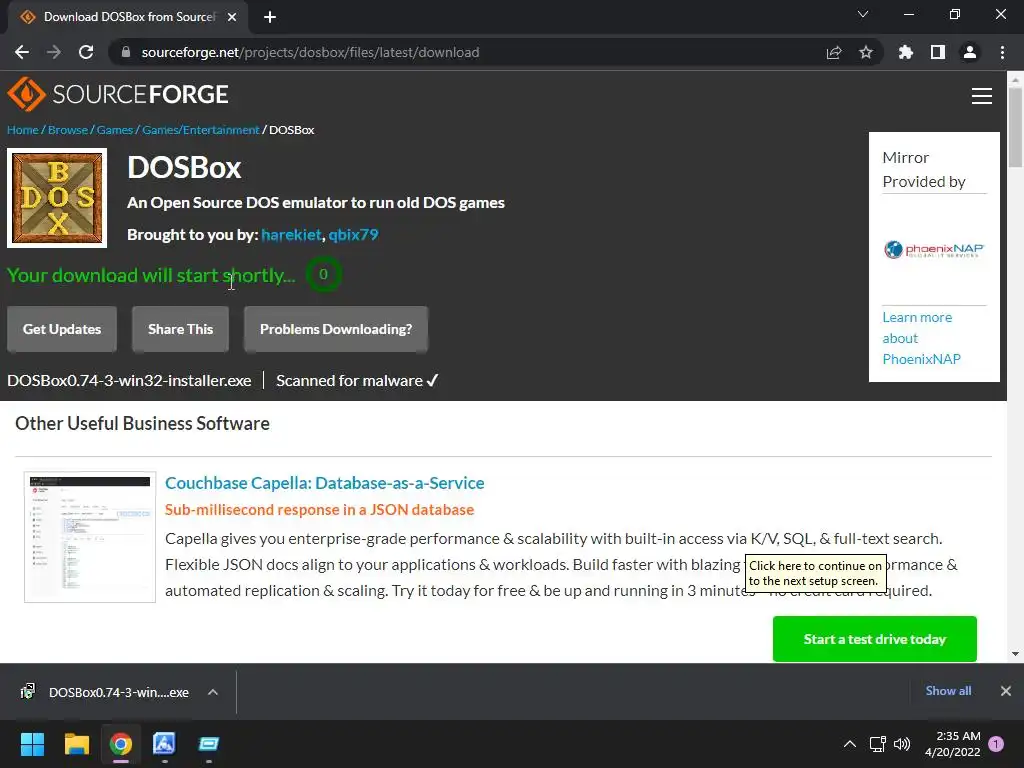Click the countdown circle showing 0
This screenshot has height=768, width=1024.
point(323,274)
